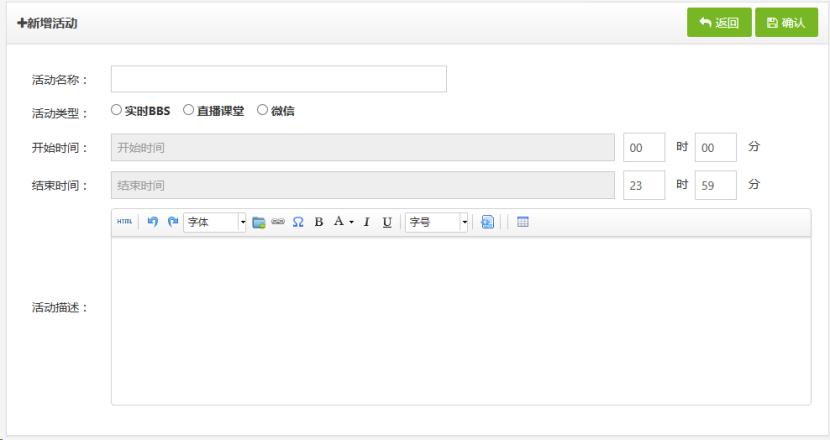Undo the last edit in editor
The image size is (830, 440).
tap(152, 222)
